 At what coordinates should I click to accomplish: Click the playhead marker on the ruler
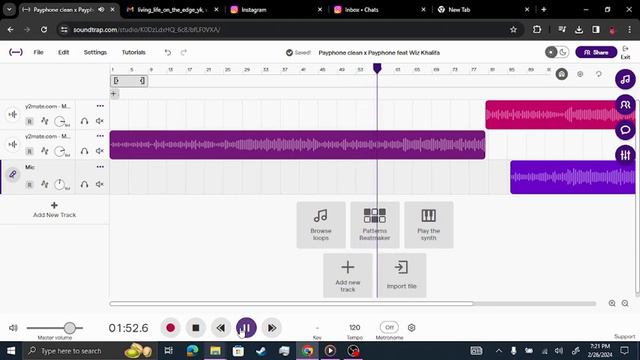tap(377, 69)
